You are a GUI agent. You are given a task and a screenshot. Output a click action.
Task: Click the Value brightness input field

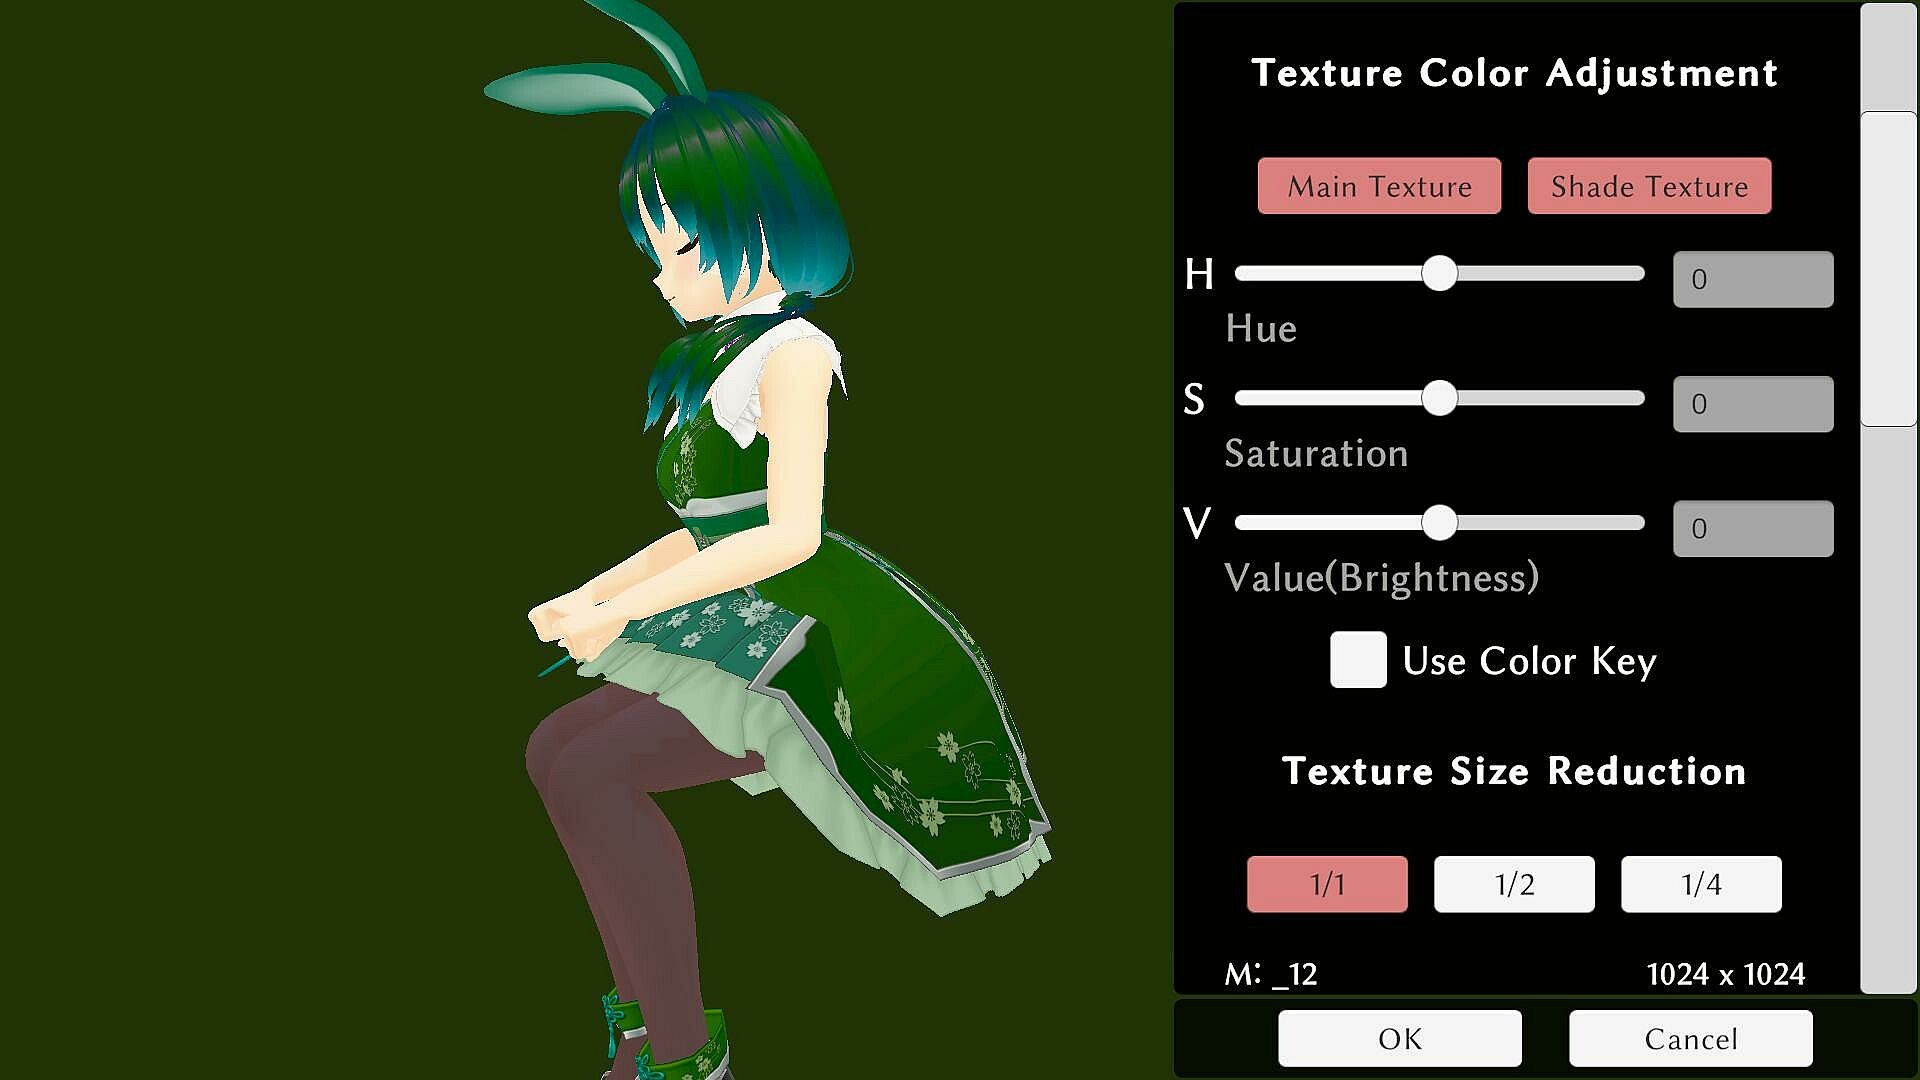pos(1752,528)
